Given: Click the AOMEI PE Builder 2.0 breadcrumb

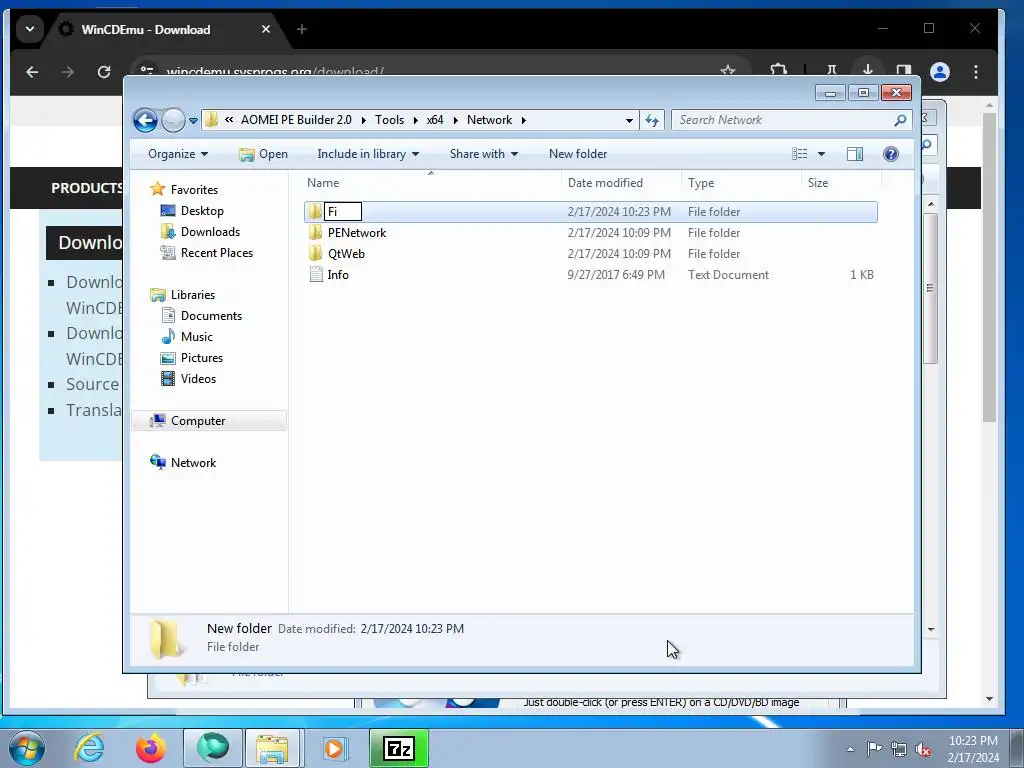Looking at the screenshot, I should click(296, 120).
